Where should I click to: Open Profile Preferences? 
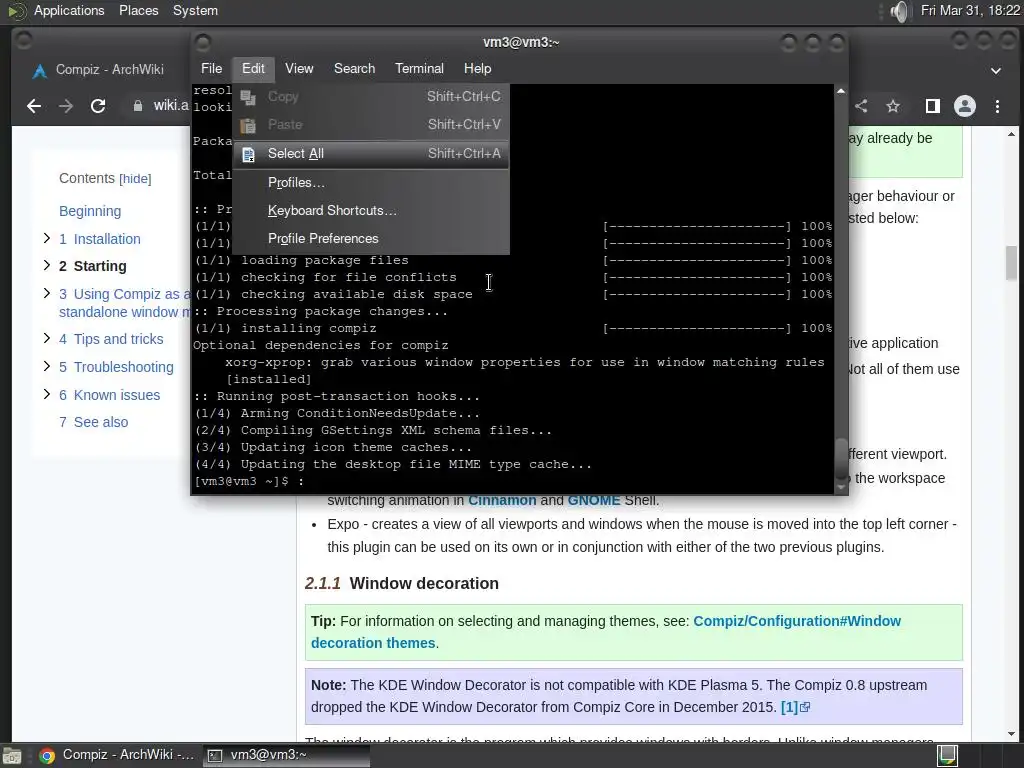370,238
